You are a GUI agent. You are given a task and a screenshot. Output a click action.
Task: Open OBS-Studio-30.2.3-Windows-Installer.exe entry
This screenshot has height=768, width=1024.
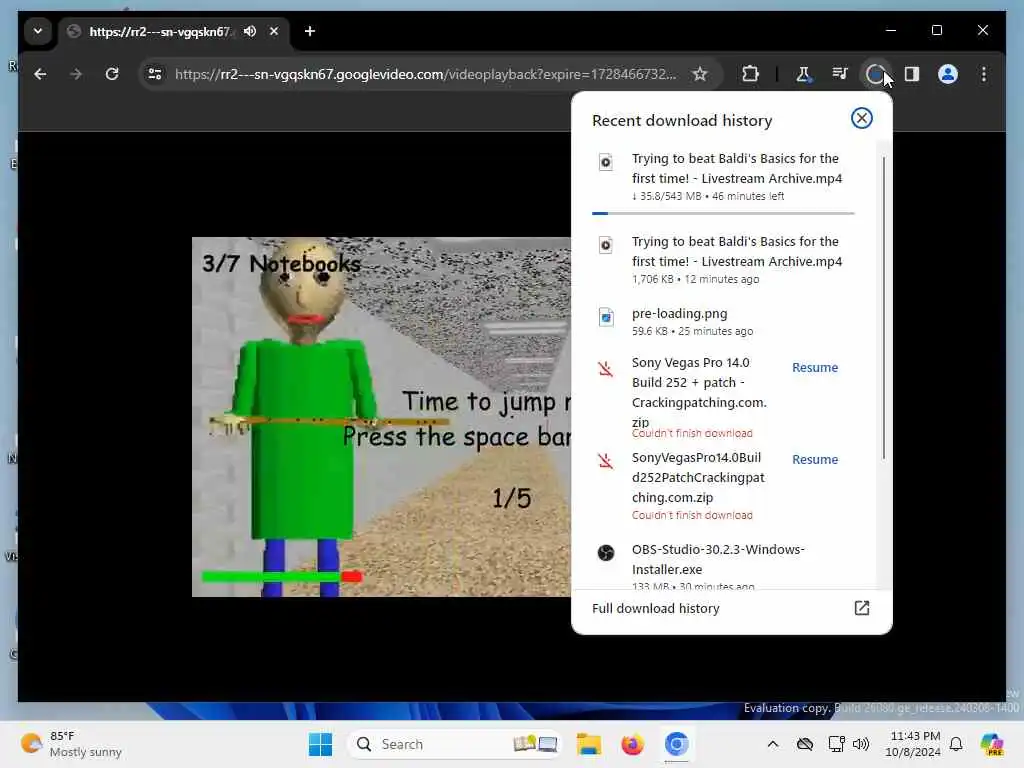pyautogui.click(x=723, y=566)
